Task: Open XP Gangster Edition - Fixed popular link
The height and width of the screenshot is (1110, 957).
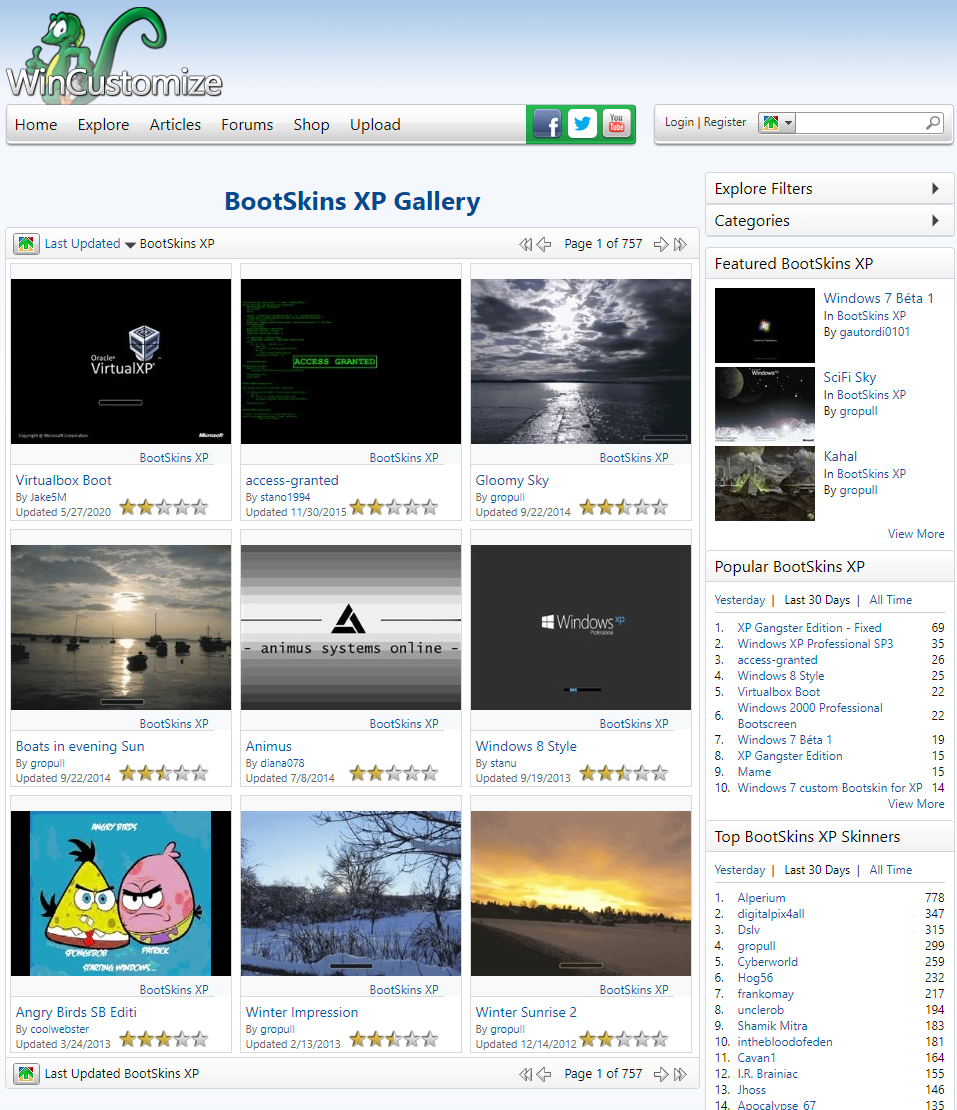Action: coord(809,628)
